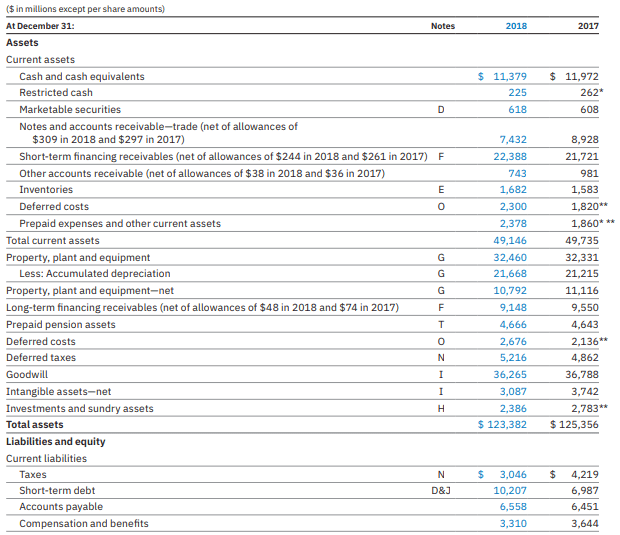Click the 6,558 accounts payable value

(x=513, y=507)
